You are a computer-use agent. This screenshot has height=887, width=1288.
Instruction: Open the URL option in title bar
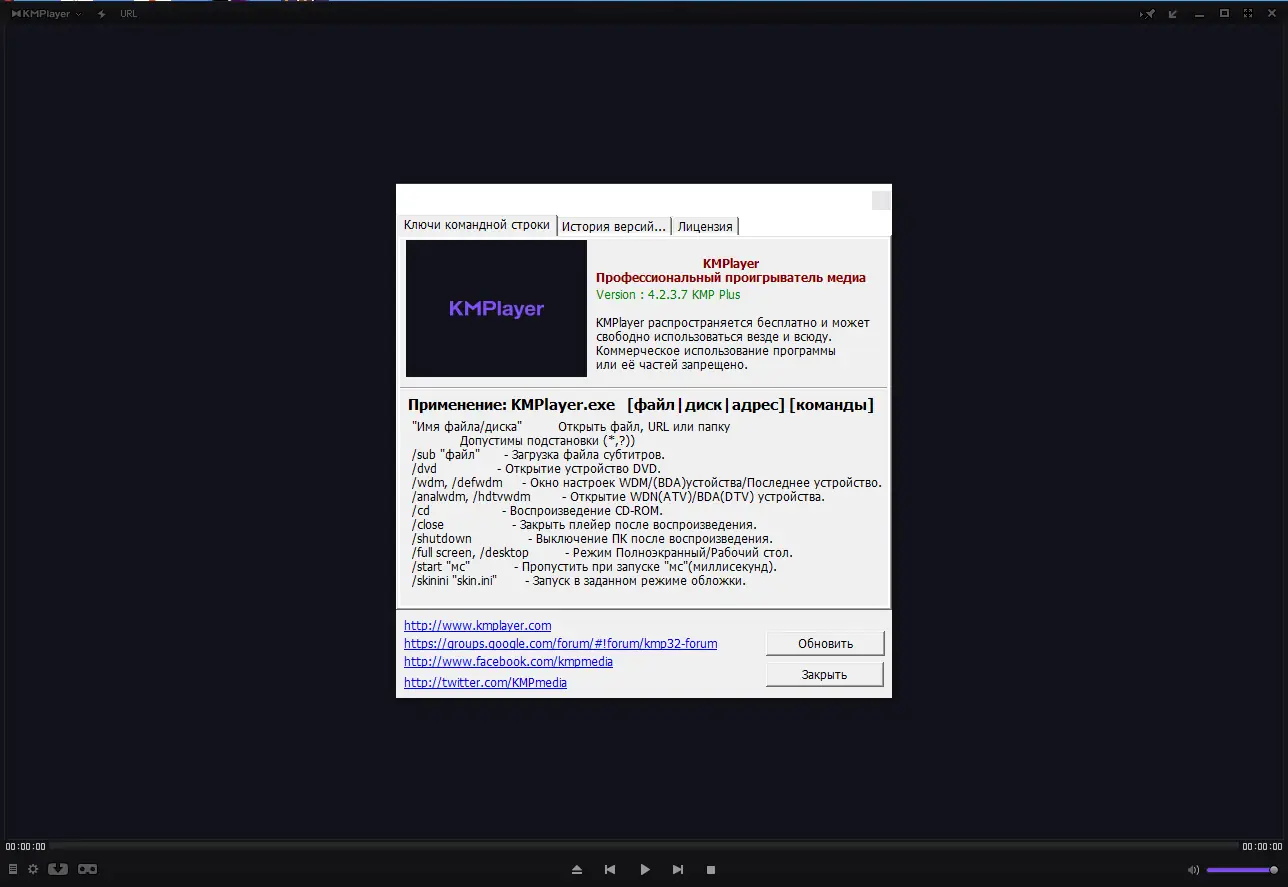[x=129, y=14]
